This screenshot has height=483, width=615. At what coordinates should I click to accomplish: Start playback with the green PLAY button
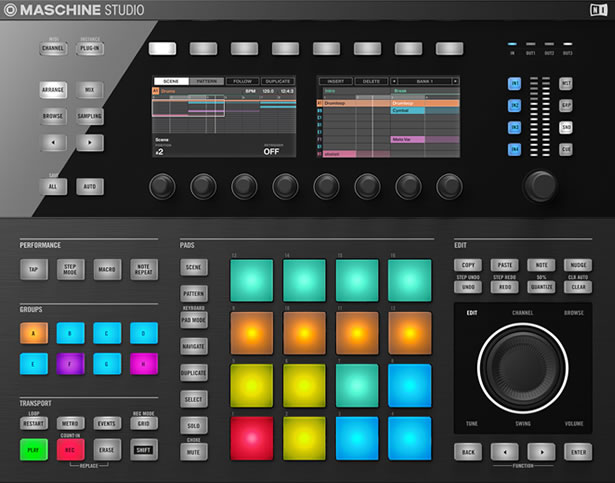[x=34, y=450]
